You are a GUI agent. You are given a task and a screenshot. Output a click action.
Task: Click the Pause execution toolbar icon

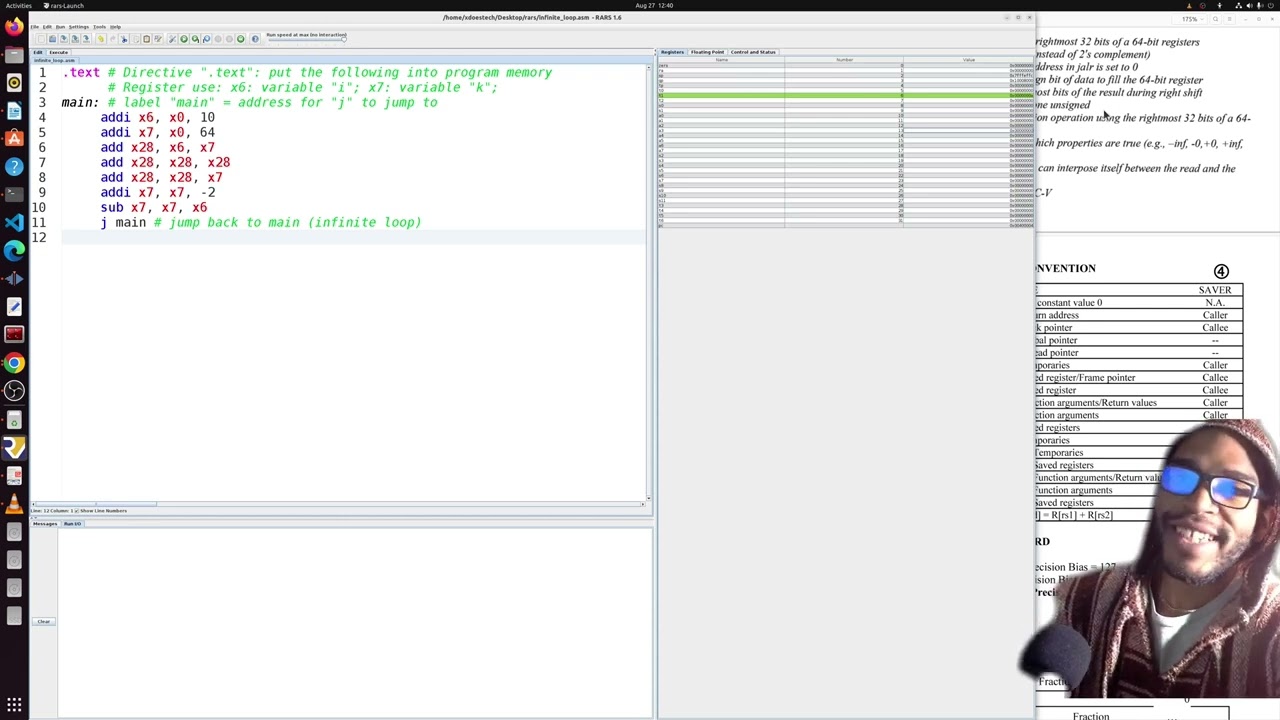218,39
